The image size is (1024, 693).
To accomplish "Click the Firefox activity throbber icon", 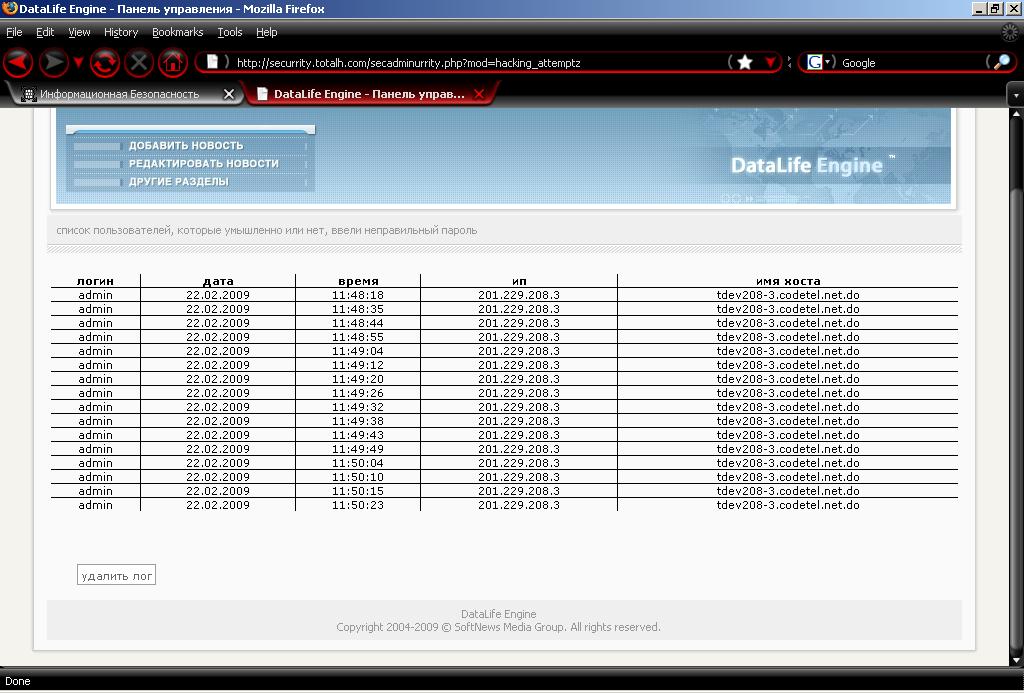I will (x=1010, y=32).
